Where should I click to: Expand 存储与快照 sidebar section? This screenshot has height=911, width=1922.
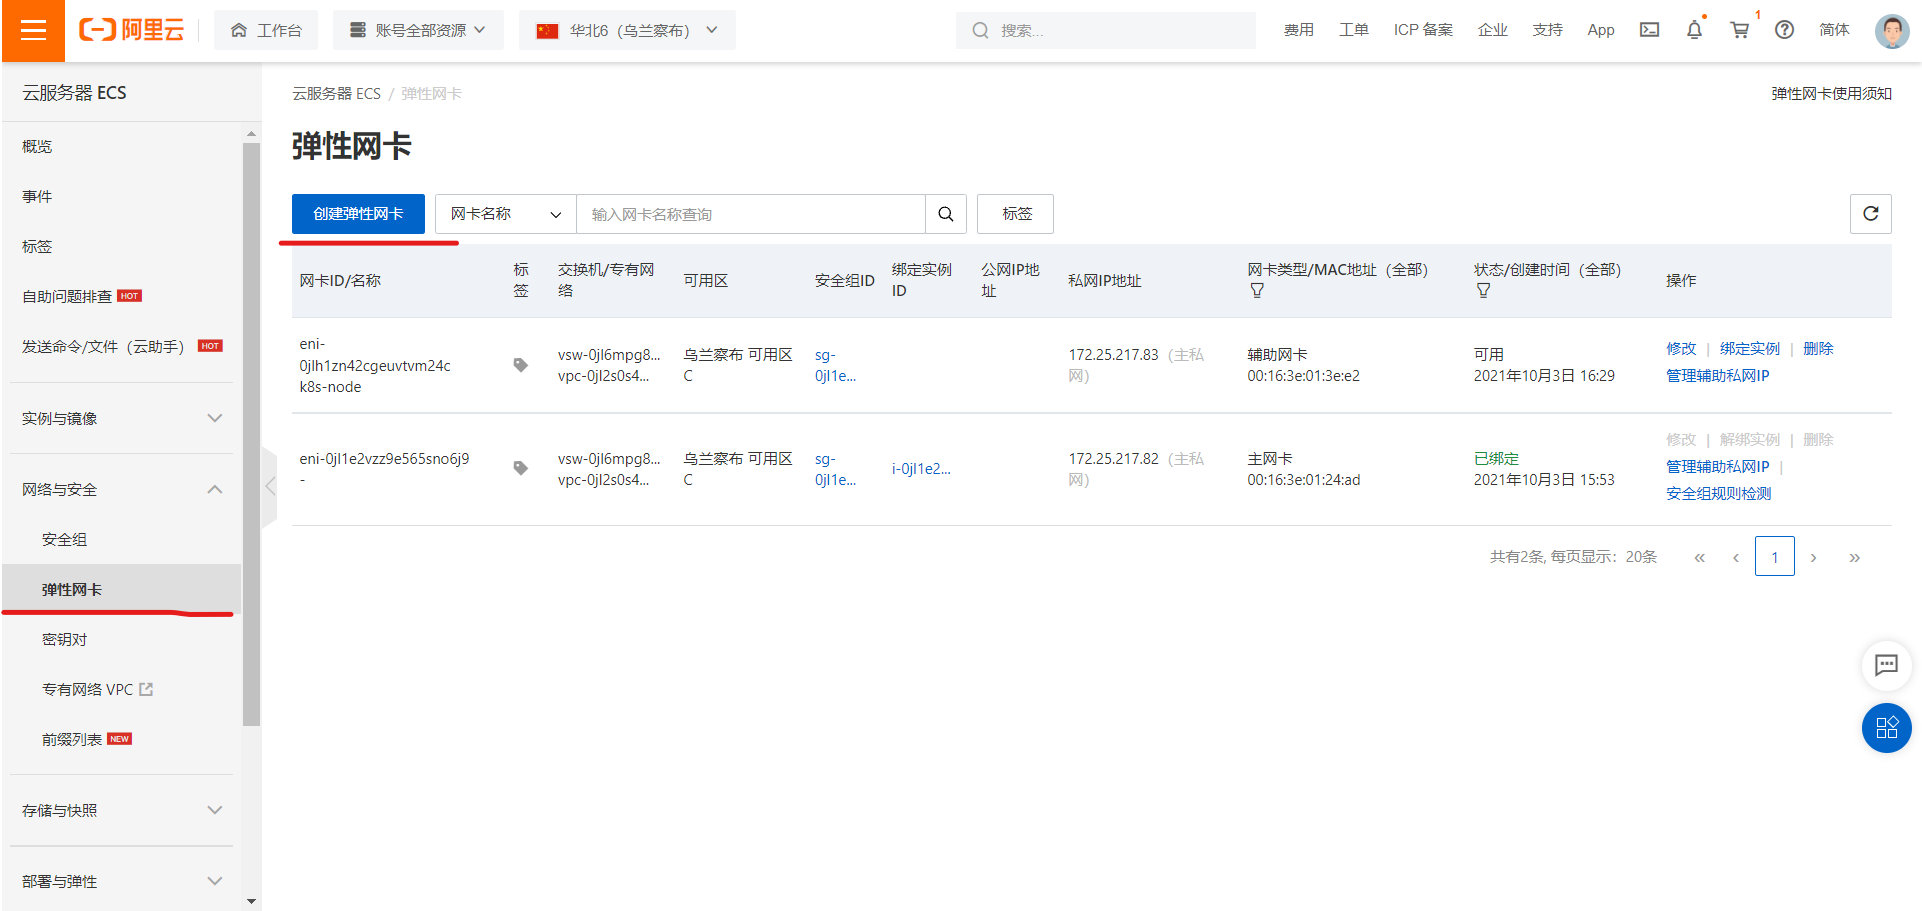coord(122,810)
